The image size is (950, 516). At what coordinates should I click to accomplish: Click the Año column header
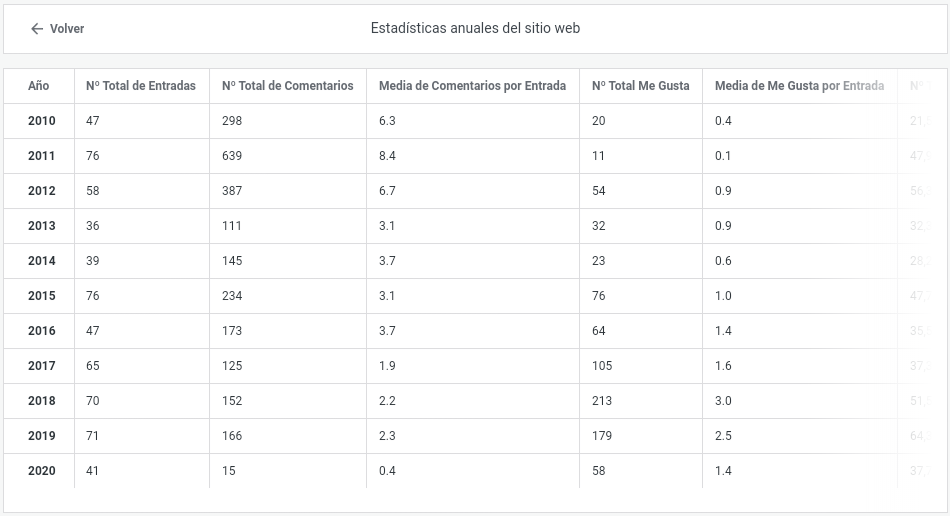[39, 86]
